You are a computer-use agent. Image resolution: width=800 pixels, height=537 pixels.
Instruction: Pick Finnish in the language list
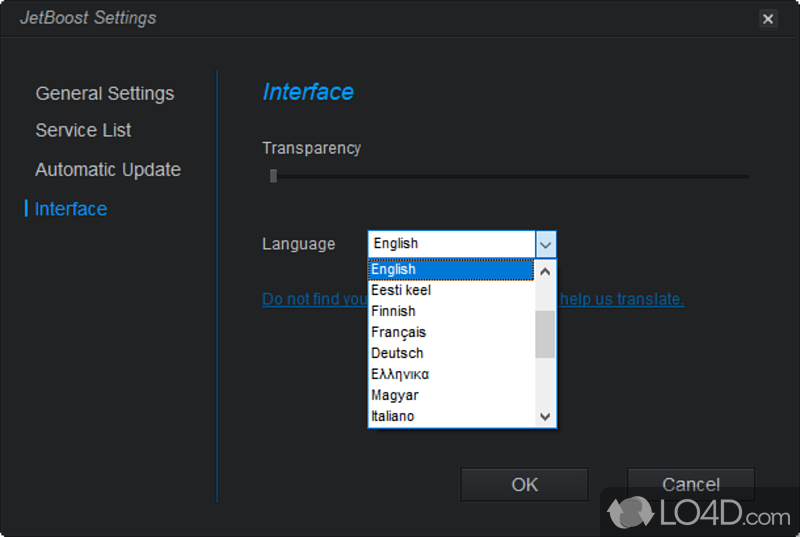pyautogui.click(x=450, y=311)
